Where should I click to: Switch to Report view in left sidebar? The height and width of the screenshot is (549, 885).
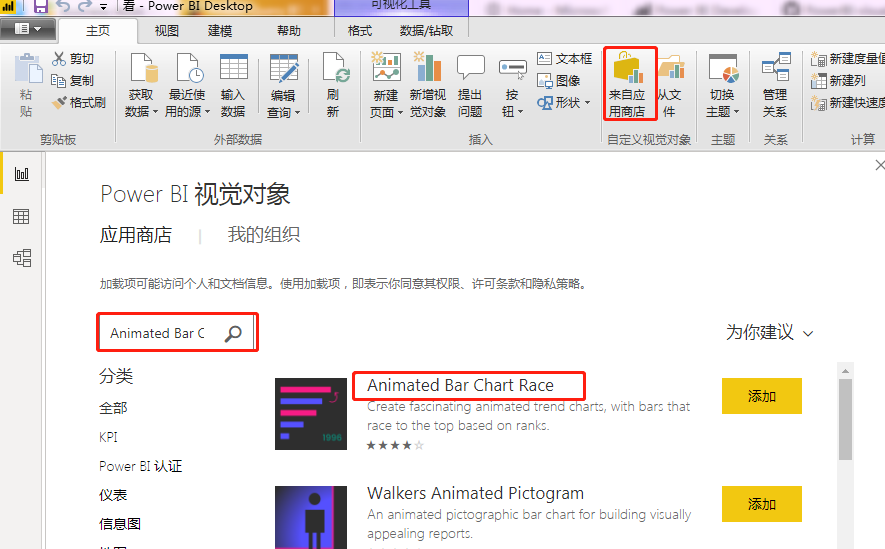(x=21, y=174)
